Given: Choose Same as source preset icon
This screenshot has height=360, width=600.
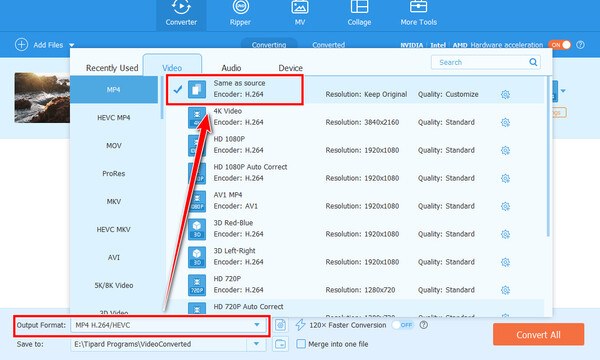Looking at the screenshot, I should click(x=197, y=89).
